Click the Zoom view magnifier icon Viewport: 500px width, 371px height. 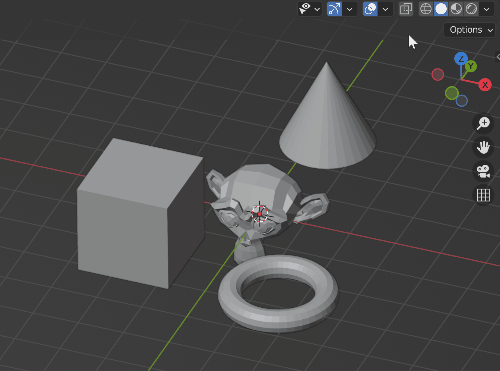tap(483, 123)
